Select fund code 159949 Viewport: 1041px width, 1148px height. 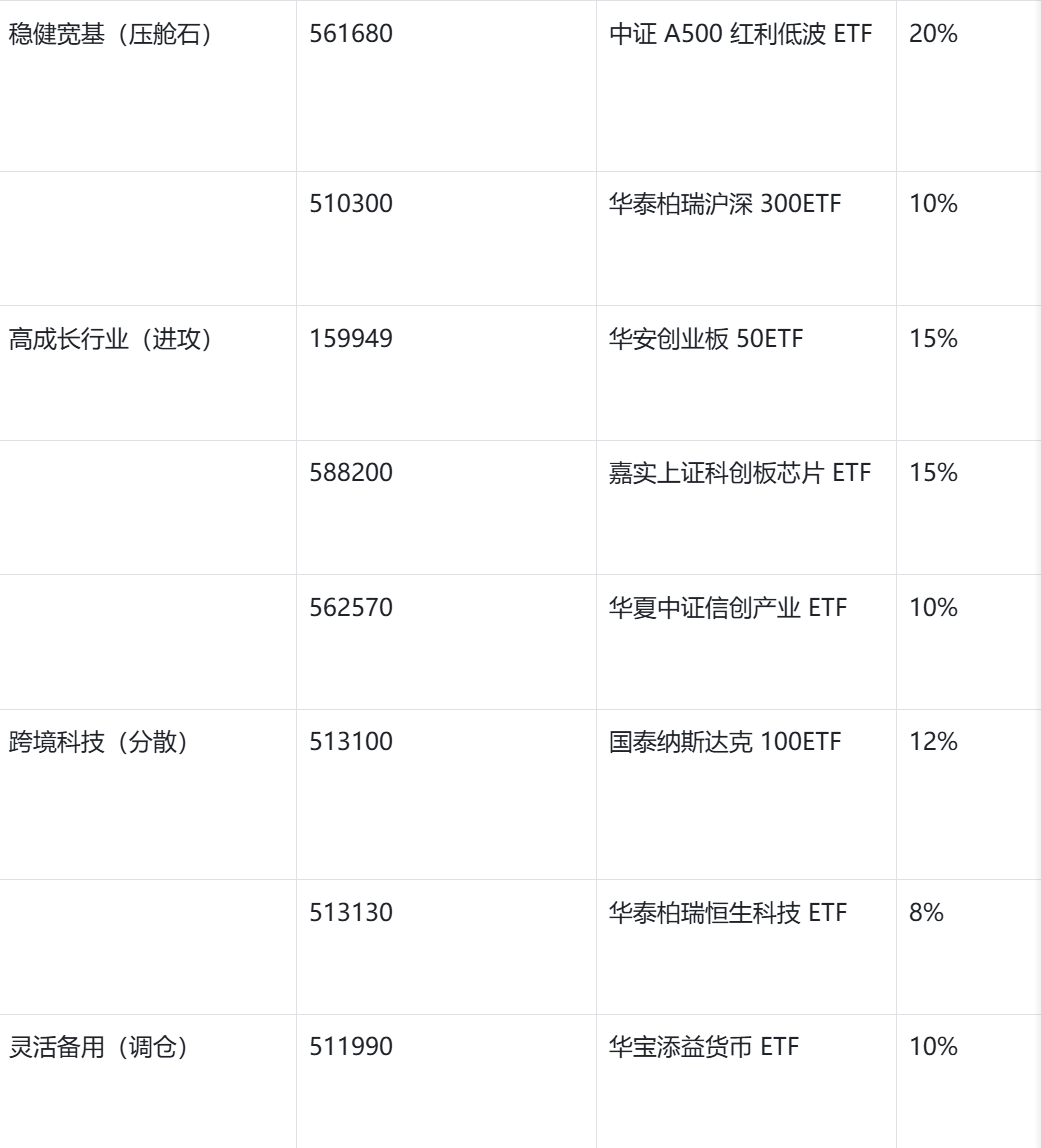pos(351,339)
